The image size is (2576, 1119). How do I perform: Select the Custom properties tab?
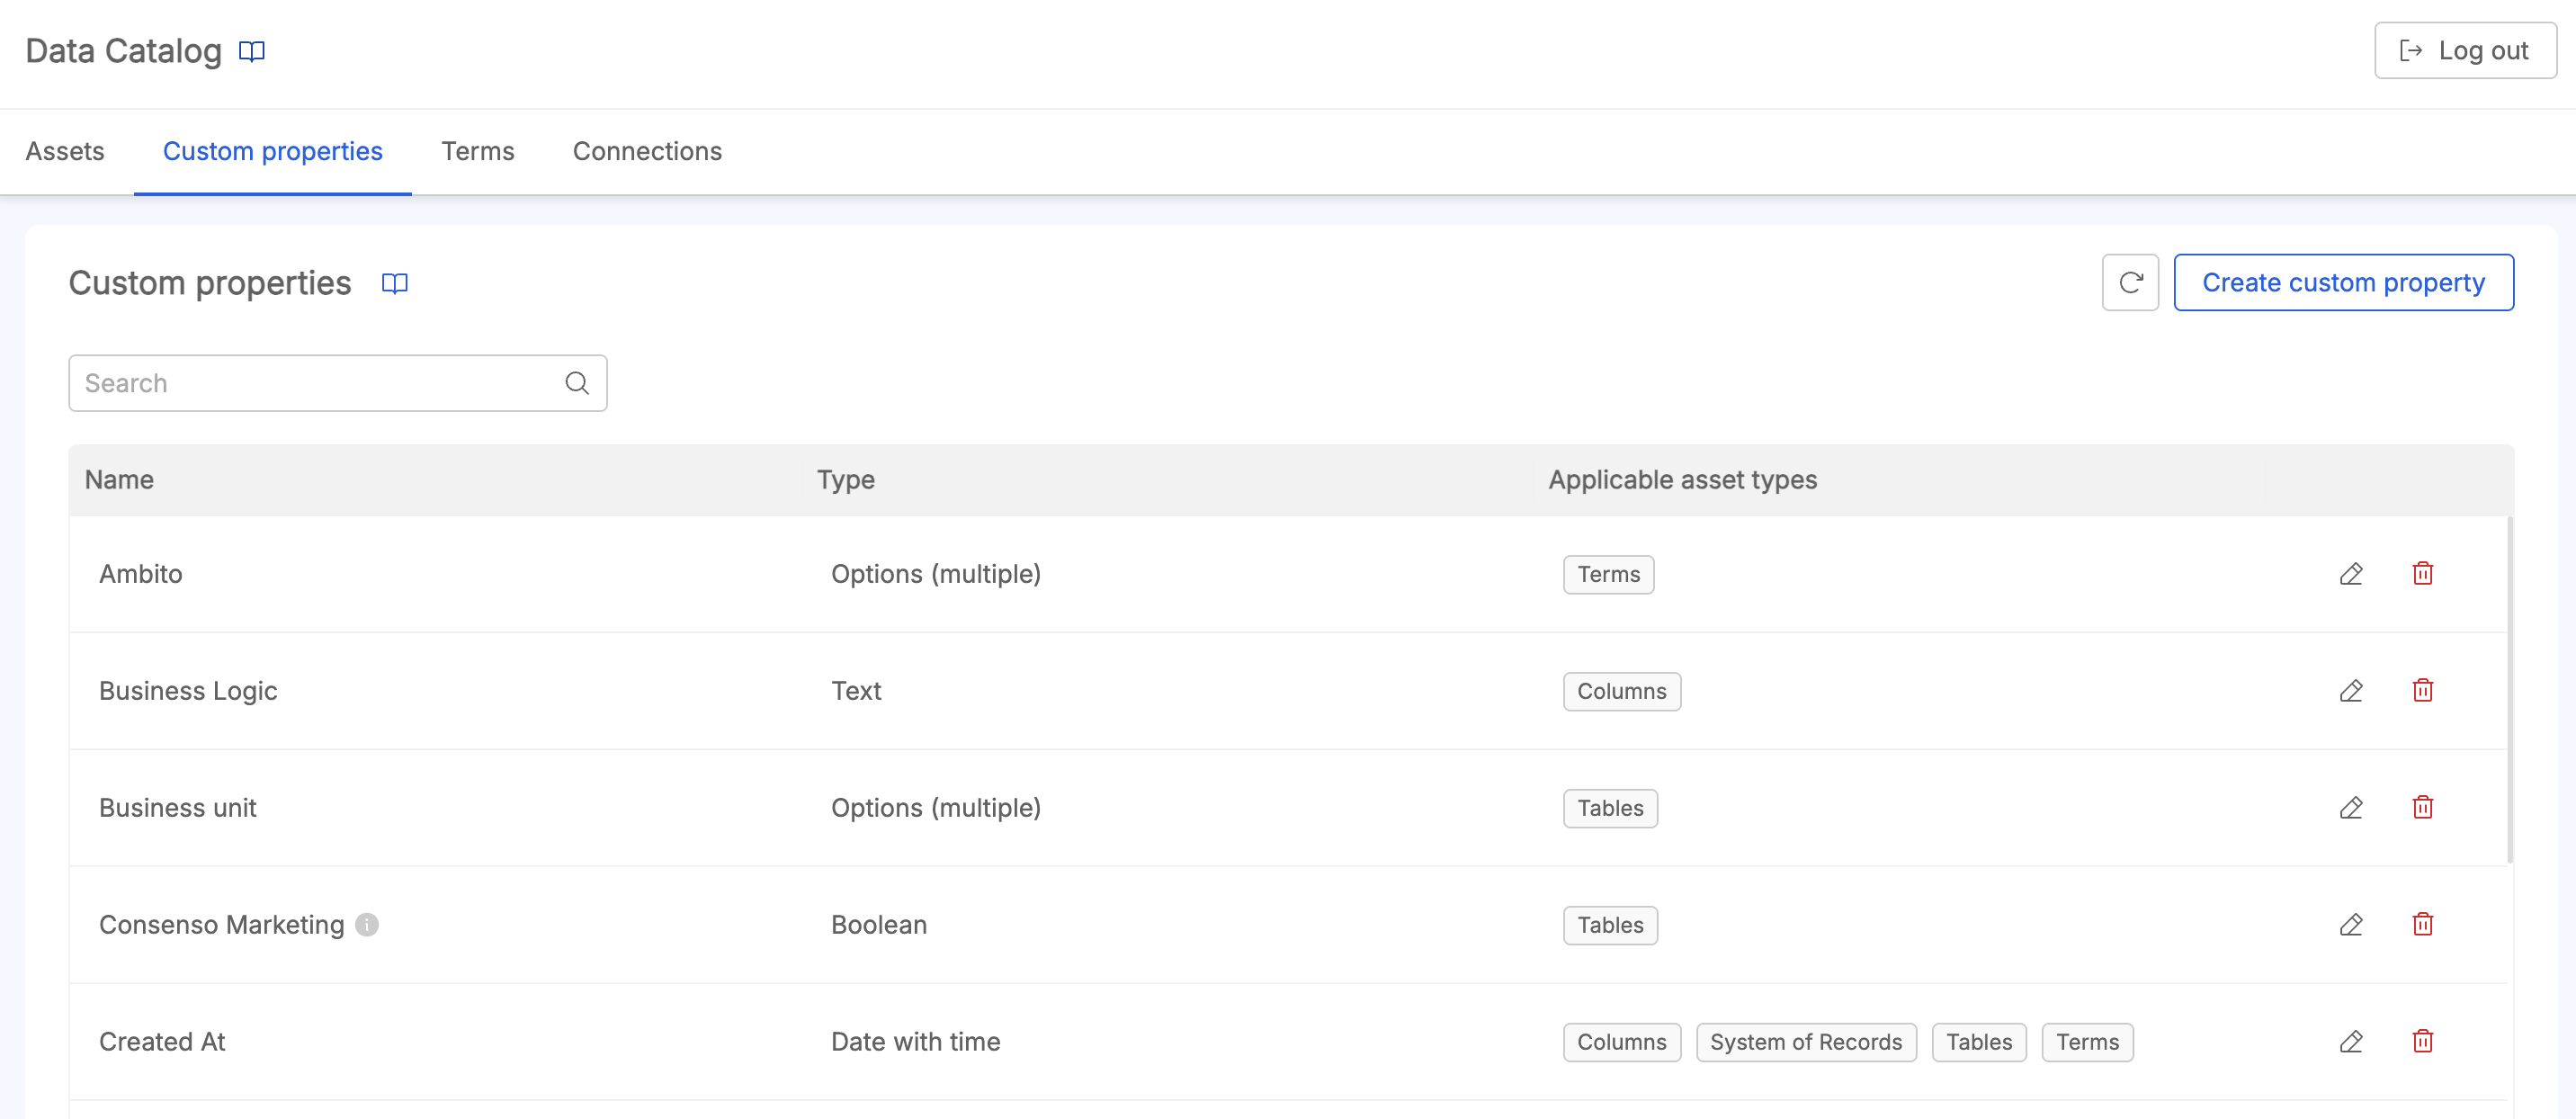click(x=273, y=151)
